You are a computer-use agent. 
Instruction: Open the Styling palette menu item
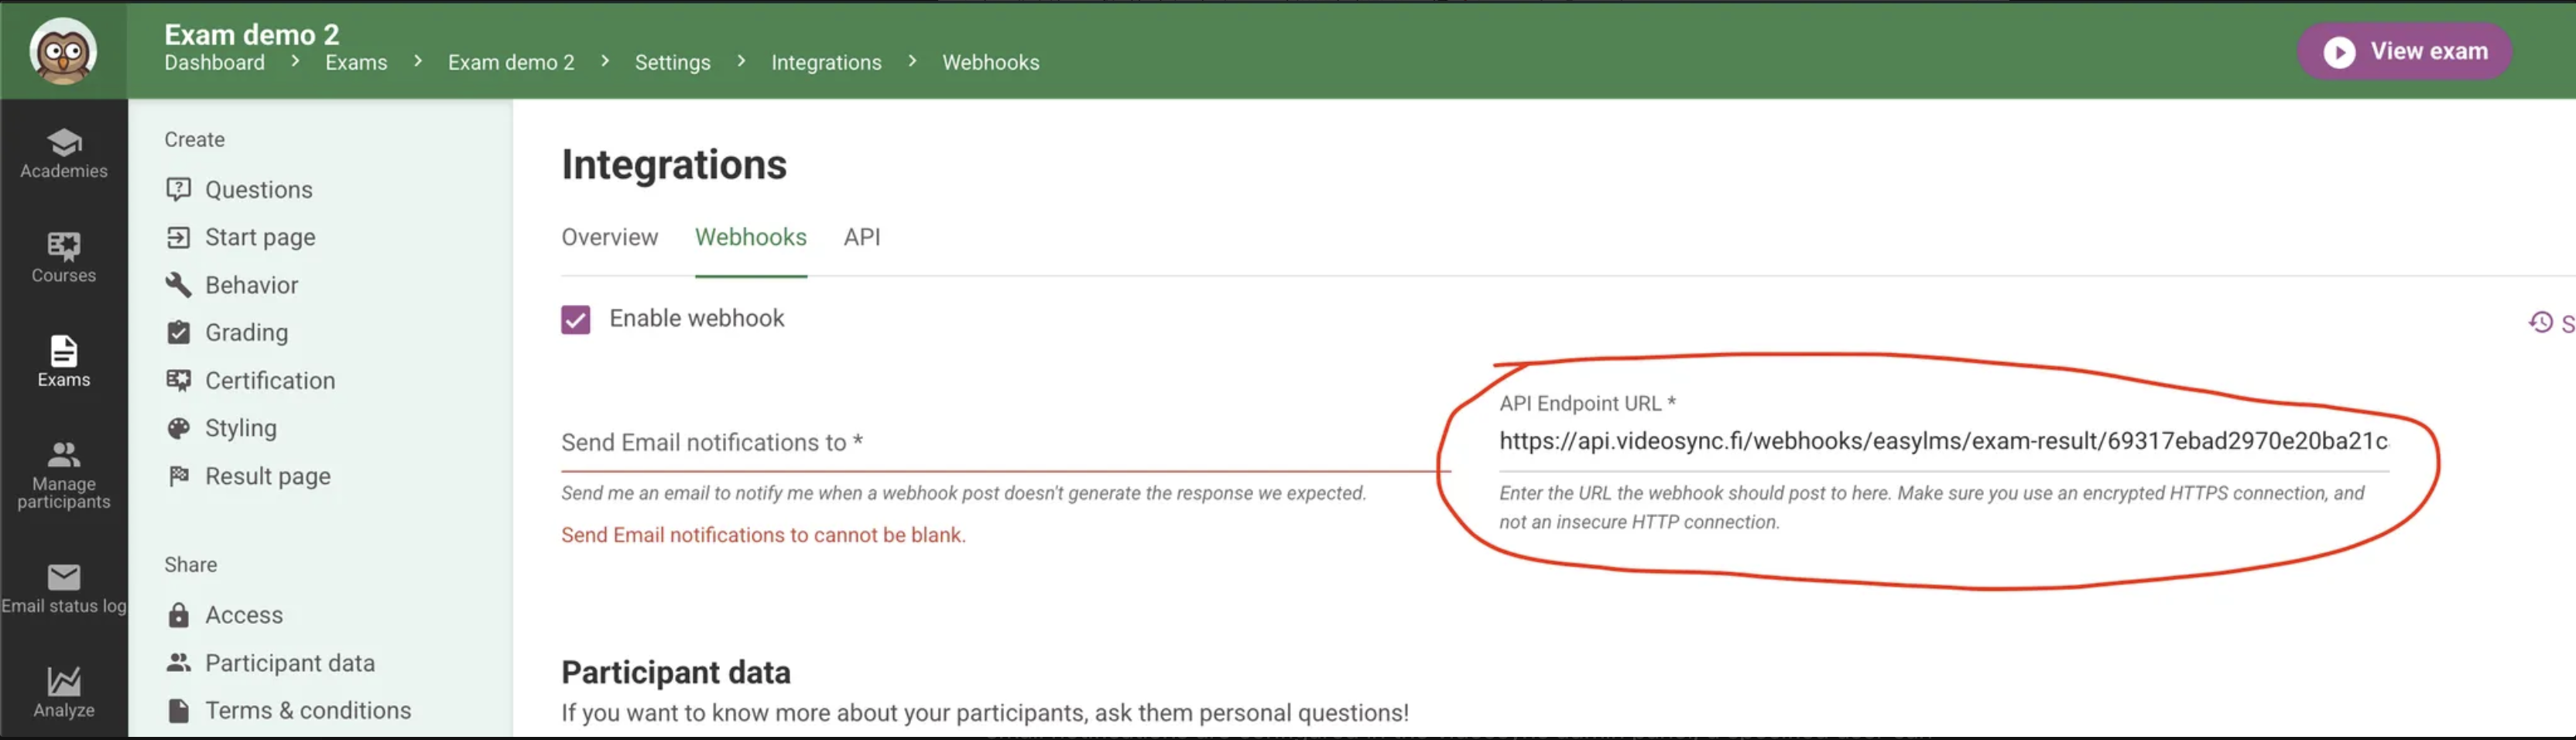click(240, 428)
